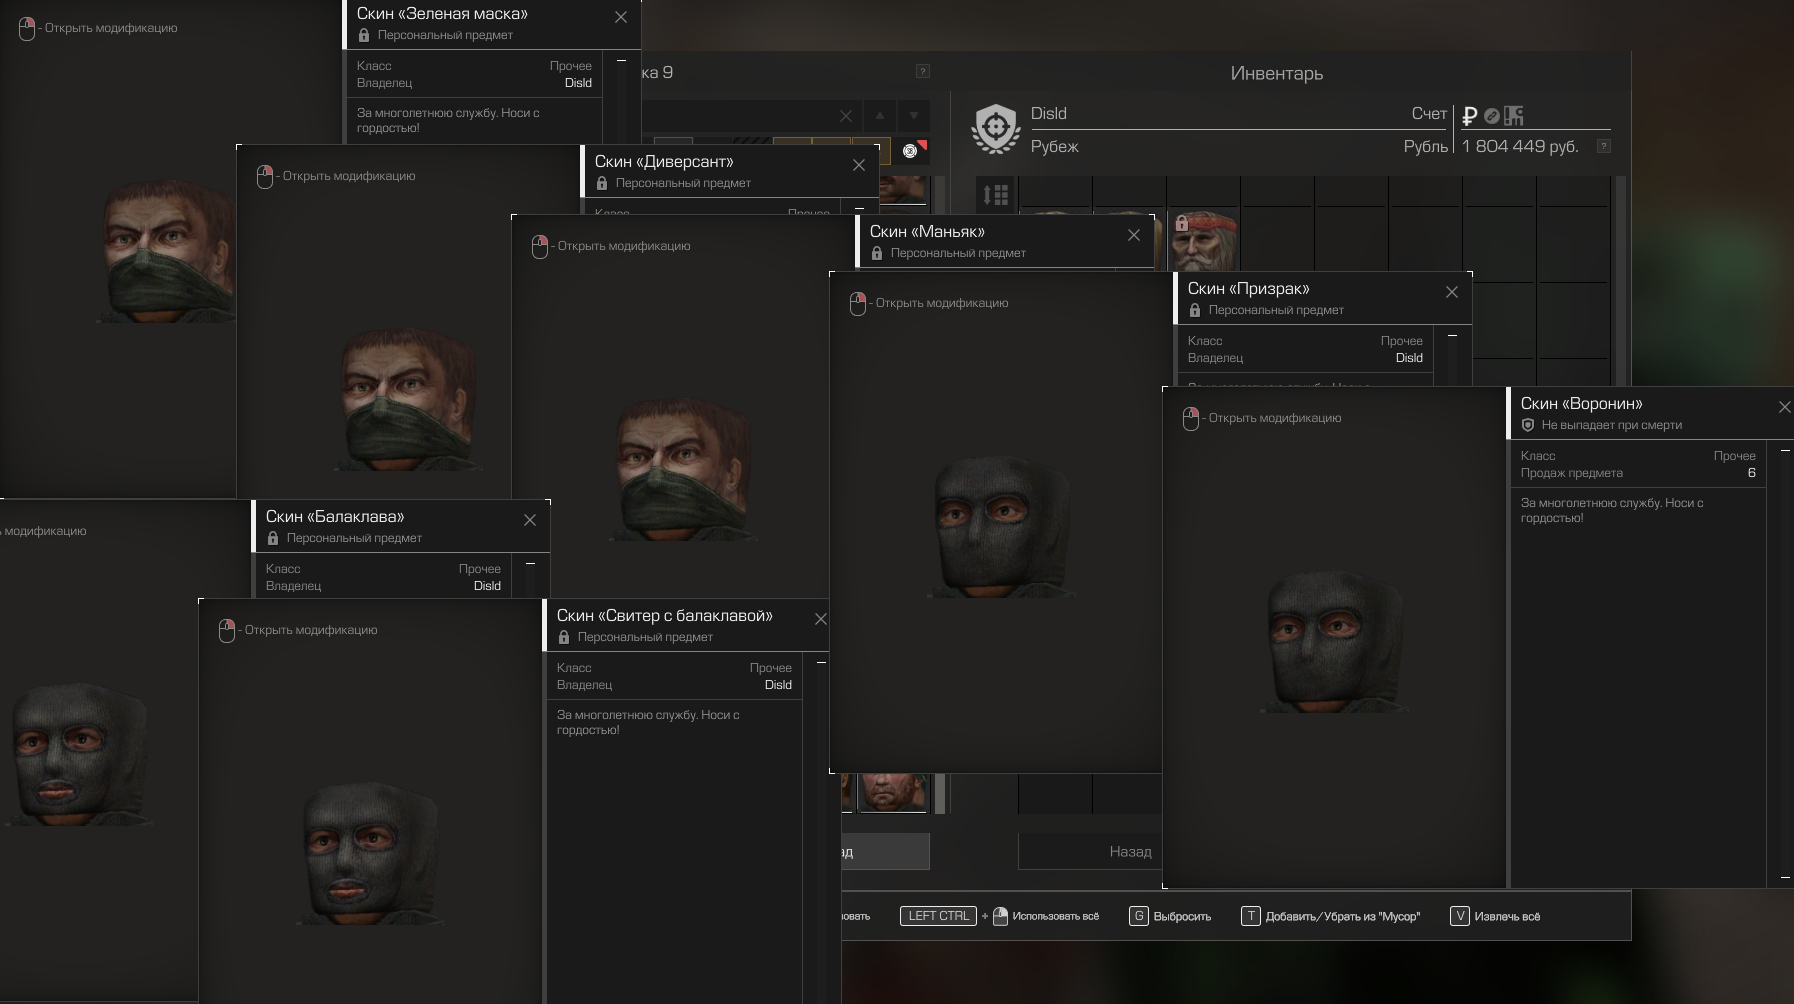1794x1004 pixels.
Task: Click the storage up arrow button
Action: pyautogui.click(x=880, y=115)
